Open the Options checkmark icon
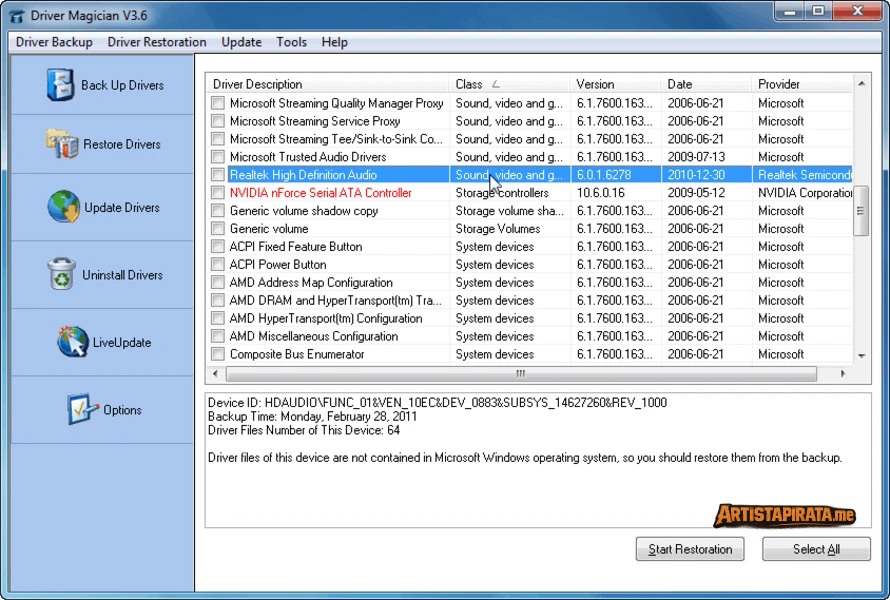Image resolution: width=890 pixels, height=600 pixels. 81,409
